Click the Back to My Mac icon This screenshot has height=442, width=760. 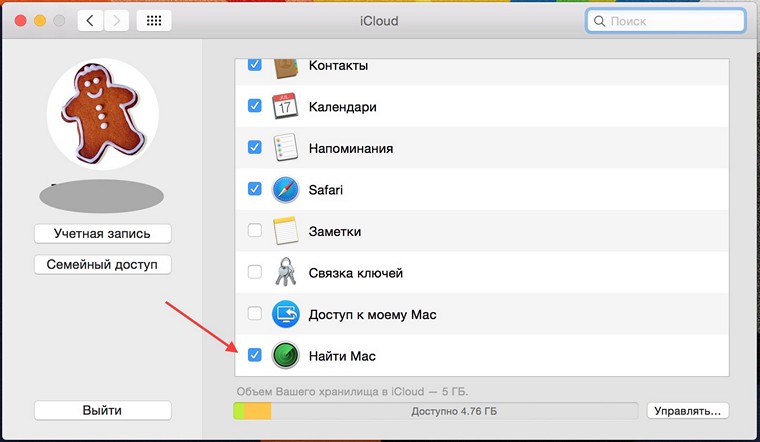tap(285, 314)
